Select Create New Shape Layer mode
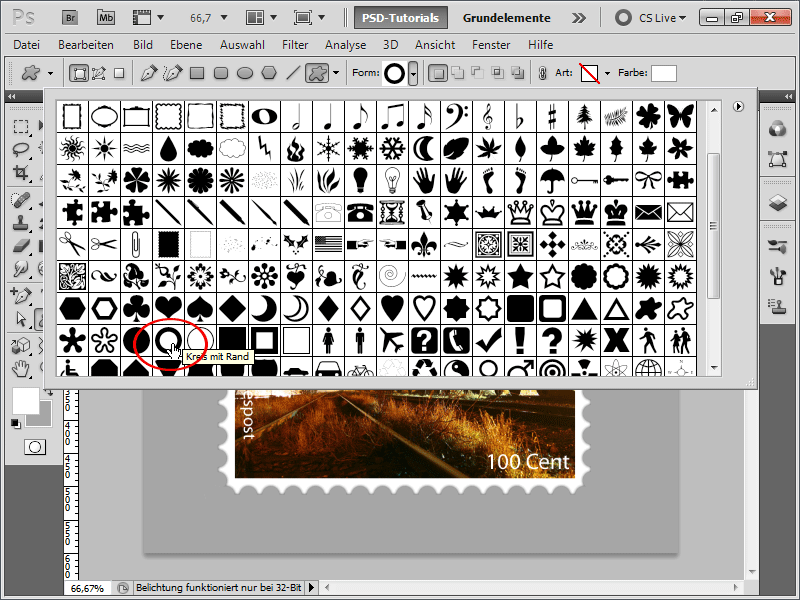The image size is (800, 600). (437, 73)
